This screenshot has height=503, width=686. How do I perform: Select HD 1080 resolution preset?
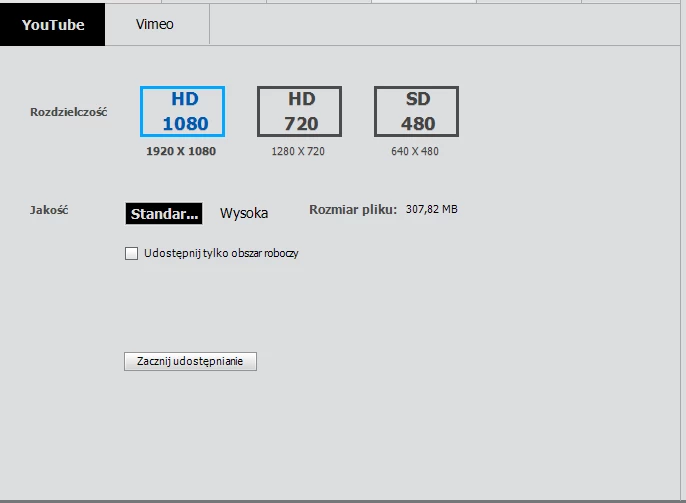[182, 112]
